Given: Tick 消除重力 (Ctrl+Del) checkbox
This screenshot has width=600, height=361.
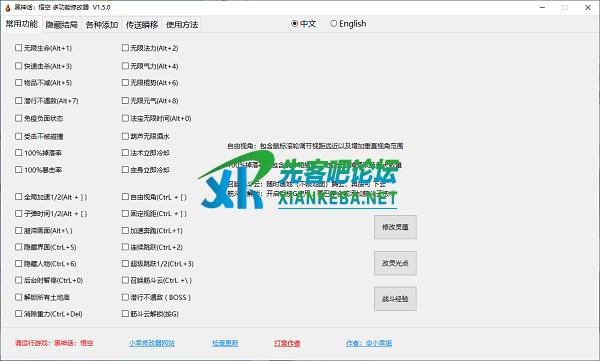Looking at the screenshot, I should coord(18,314).
